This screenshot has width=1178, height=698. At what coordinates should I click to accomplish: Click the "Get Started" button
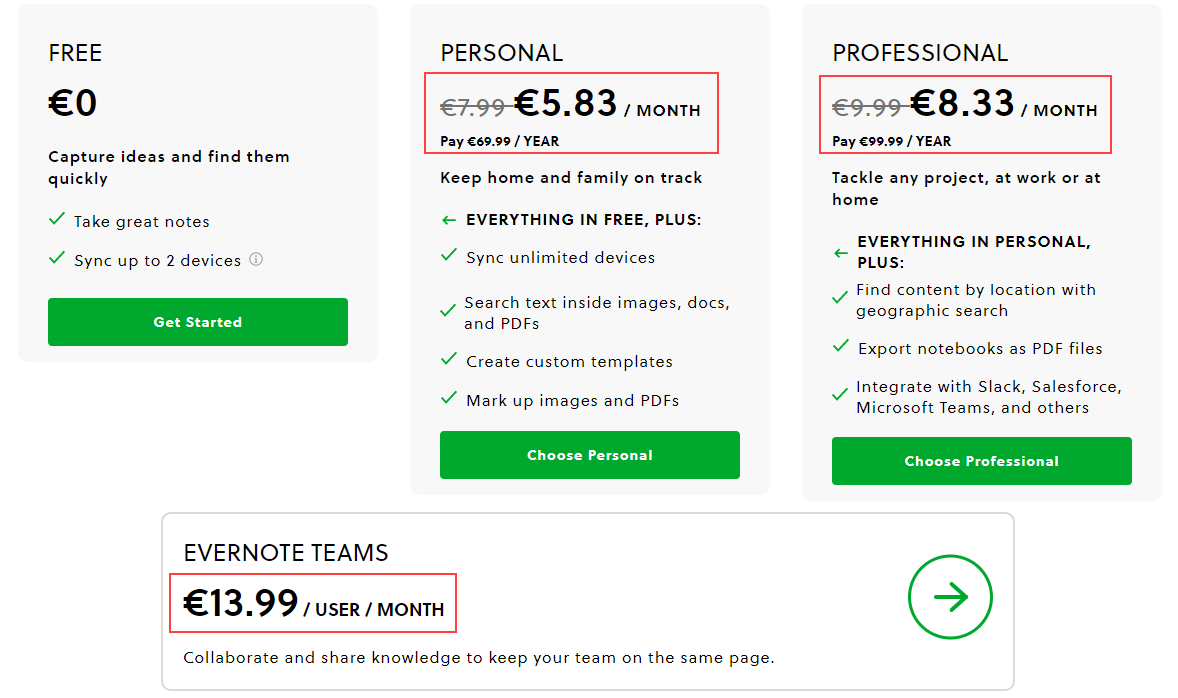pos(197,321)
